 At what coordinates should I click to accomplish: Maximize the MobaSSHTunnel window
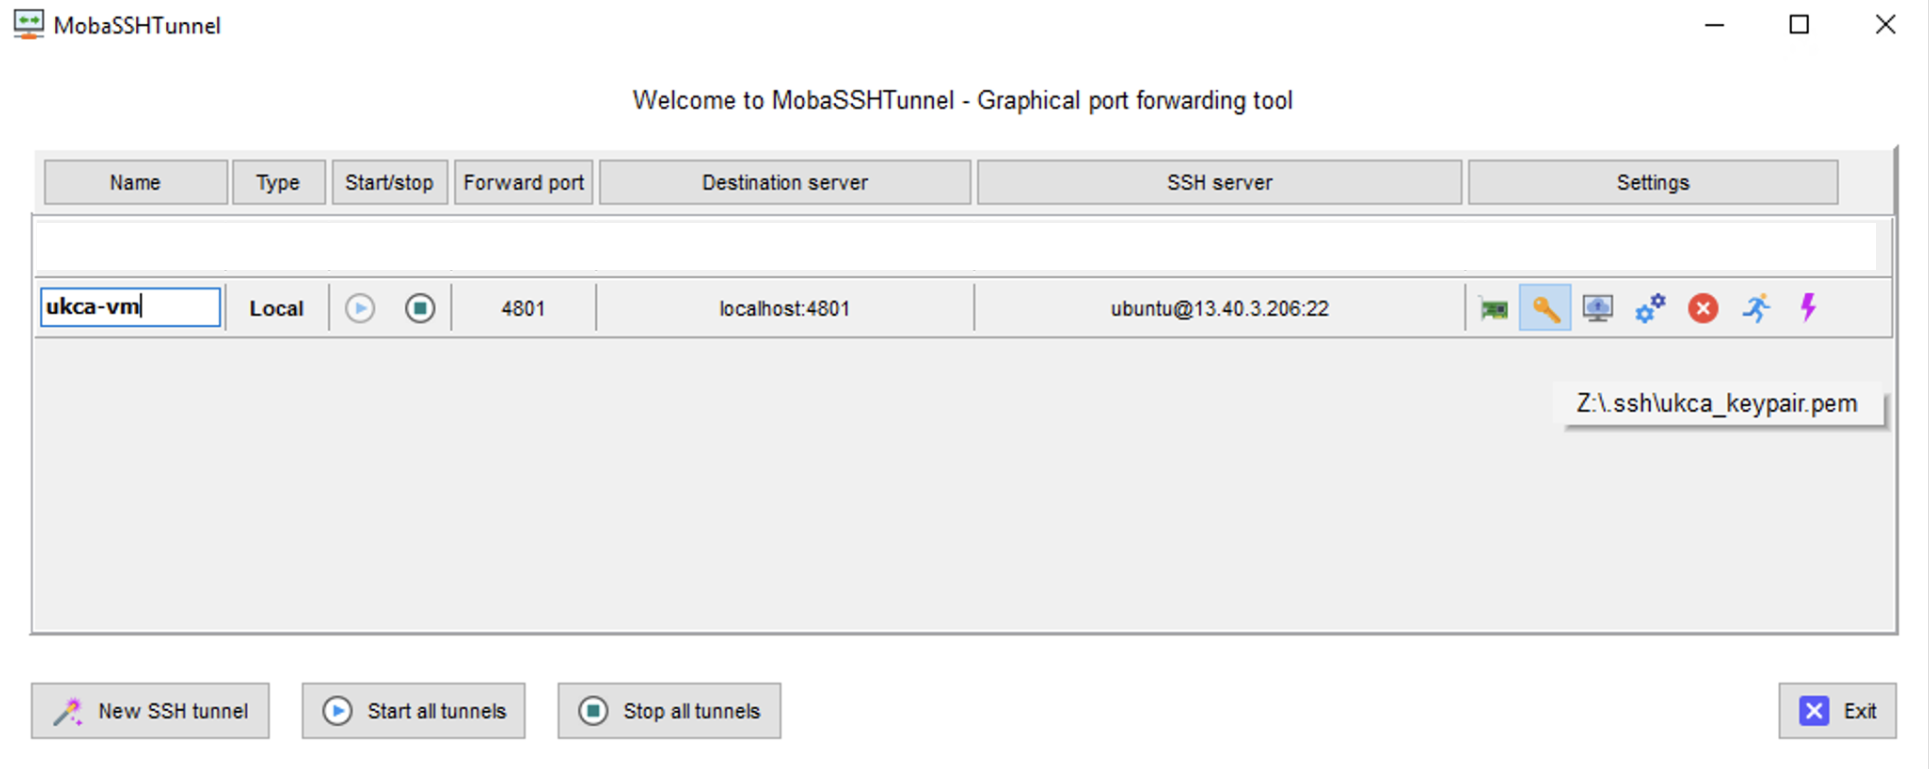point(1799,24)
